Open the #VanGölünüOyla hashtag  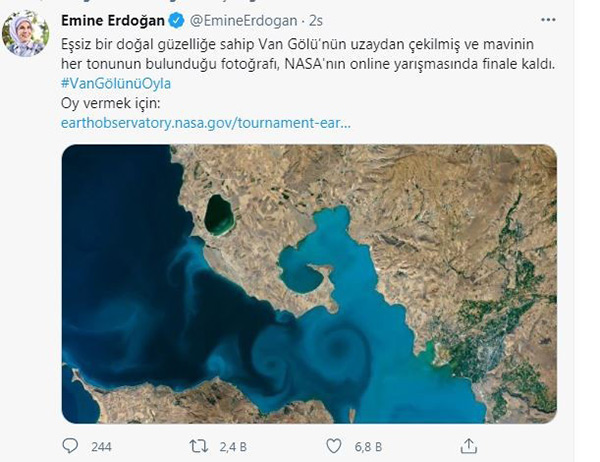(x=115, y=83)
